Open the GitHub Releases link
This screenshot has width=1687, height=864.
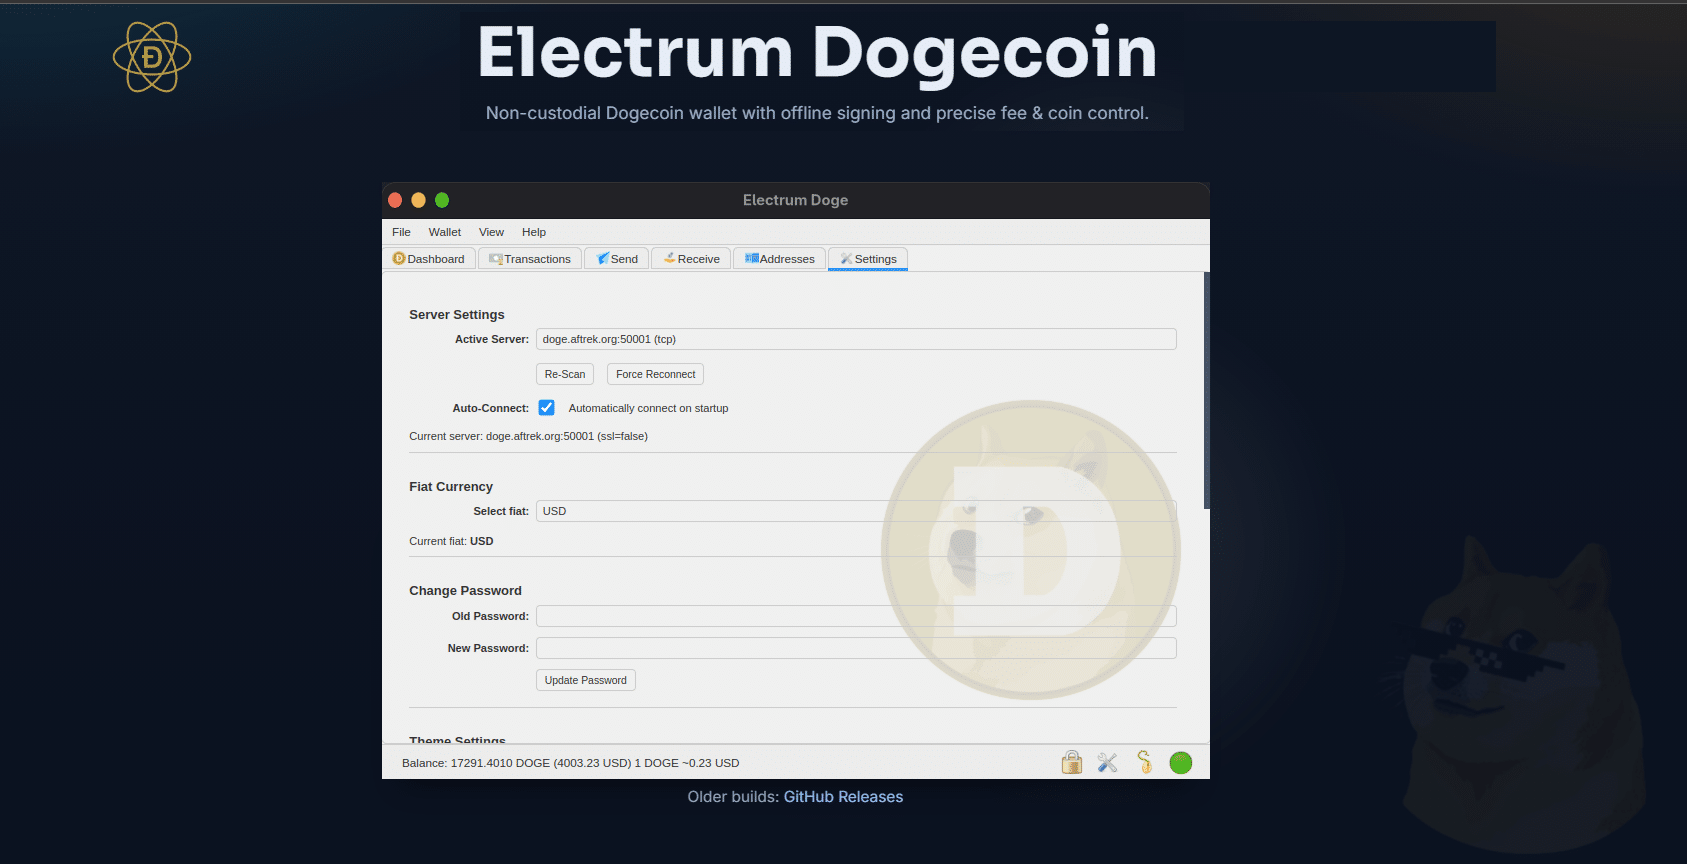click(x=843, y=797)
